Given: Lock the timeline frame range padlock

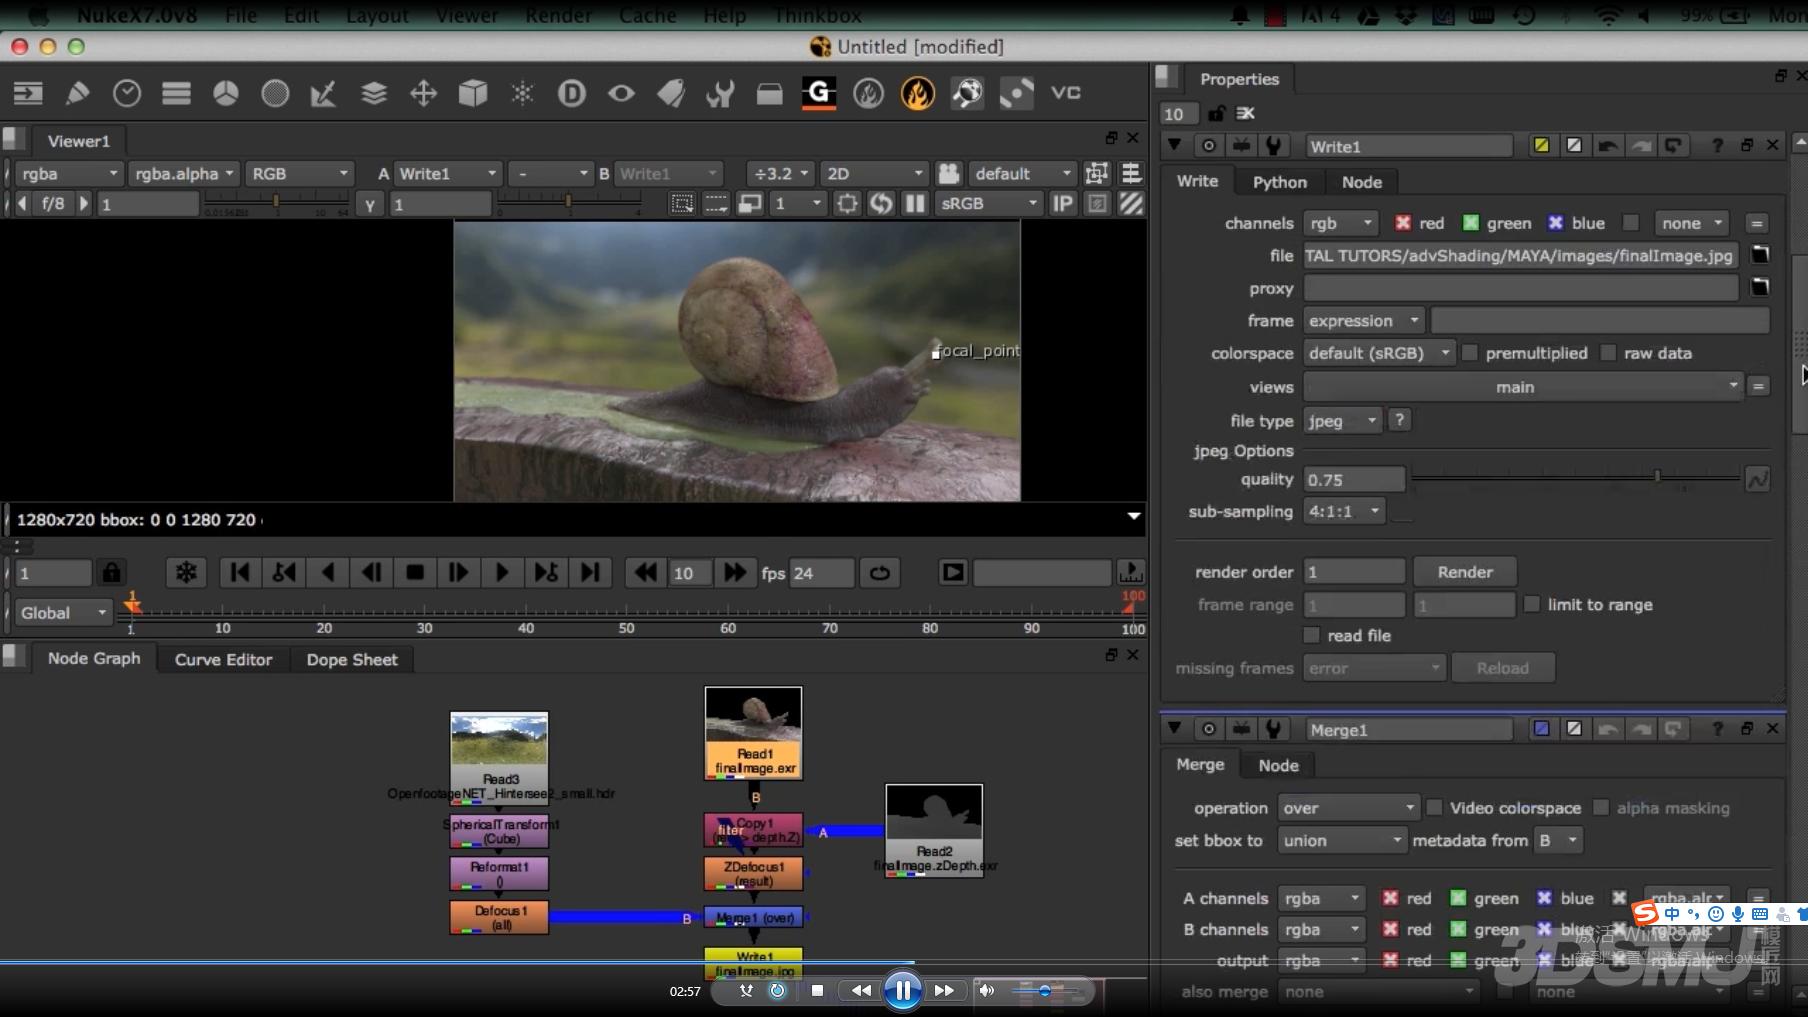Looking at the screenshot, I should pos(112,573).
